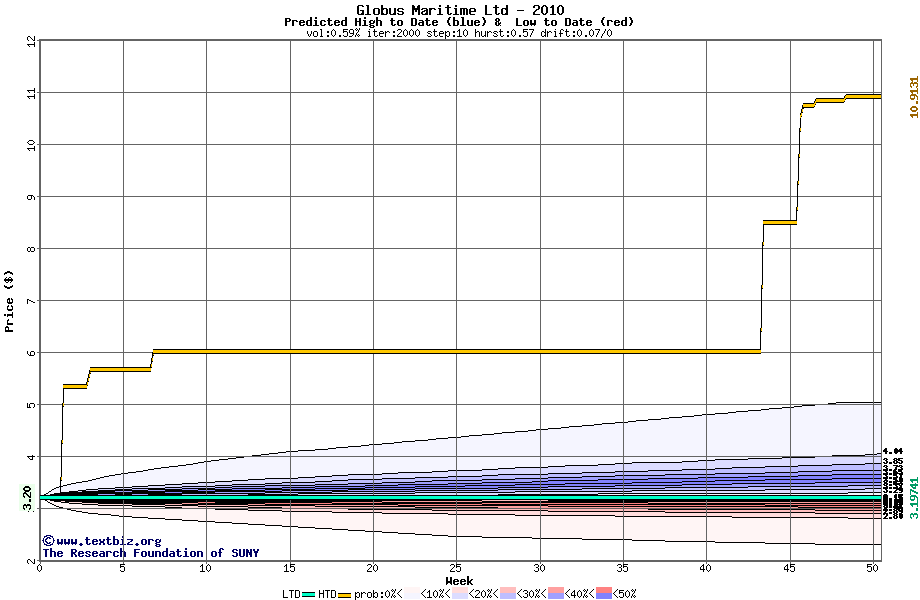
Task: Select the 20% to 30% probability swatch
Action: click(x=508, y=593)
